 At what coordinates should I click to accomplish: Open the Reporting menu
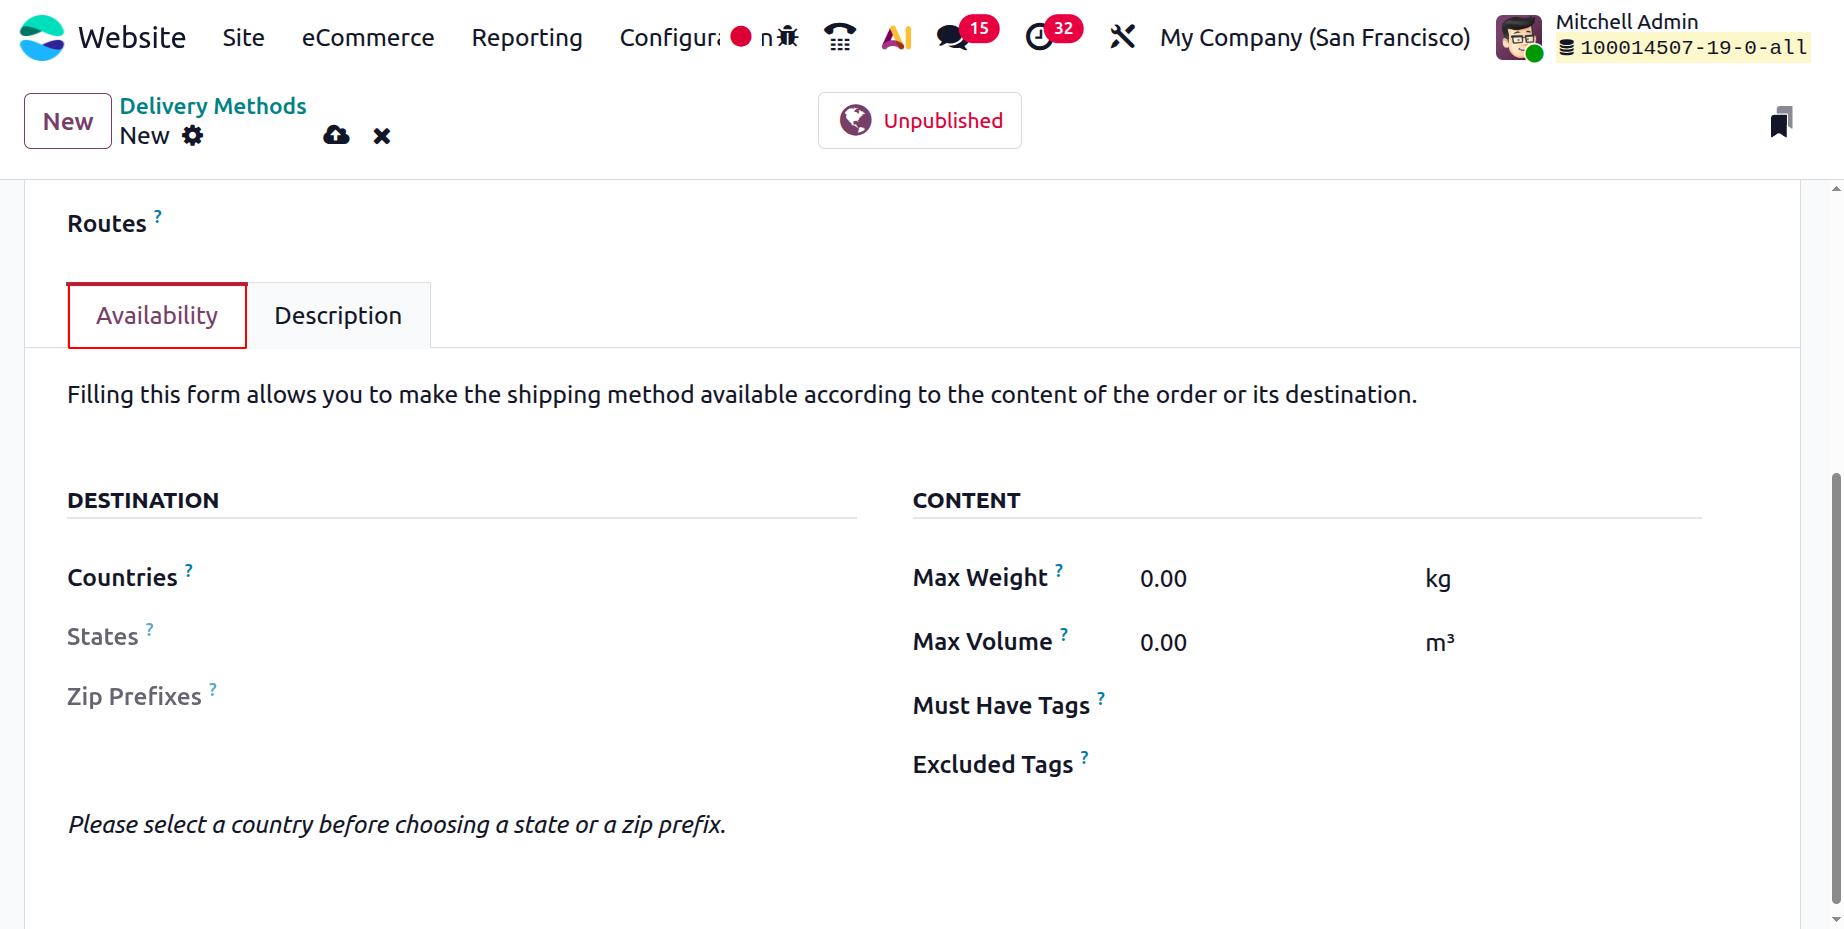pyautogui.click(x=527, y=37)
